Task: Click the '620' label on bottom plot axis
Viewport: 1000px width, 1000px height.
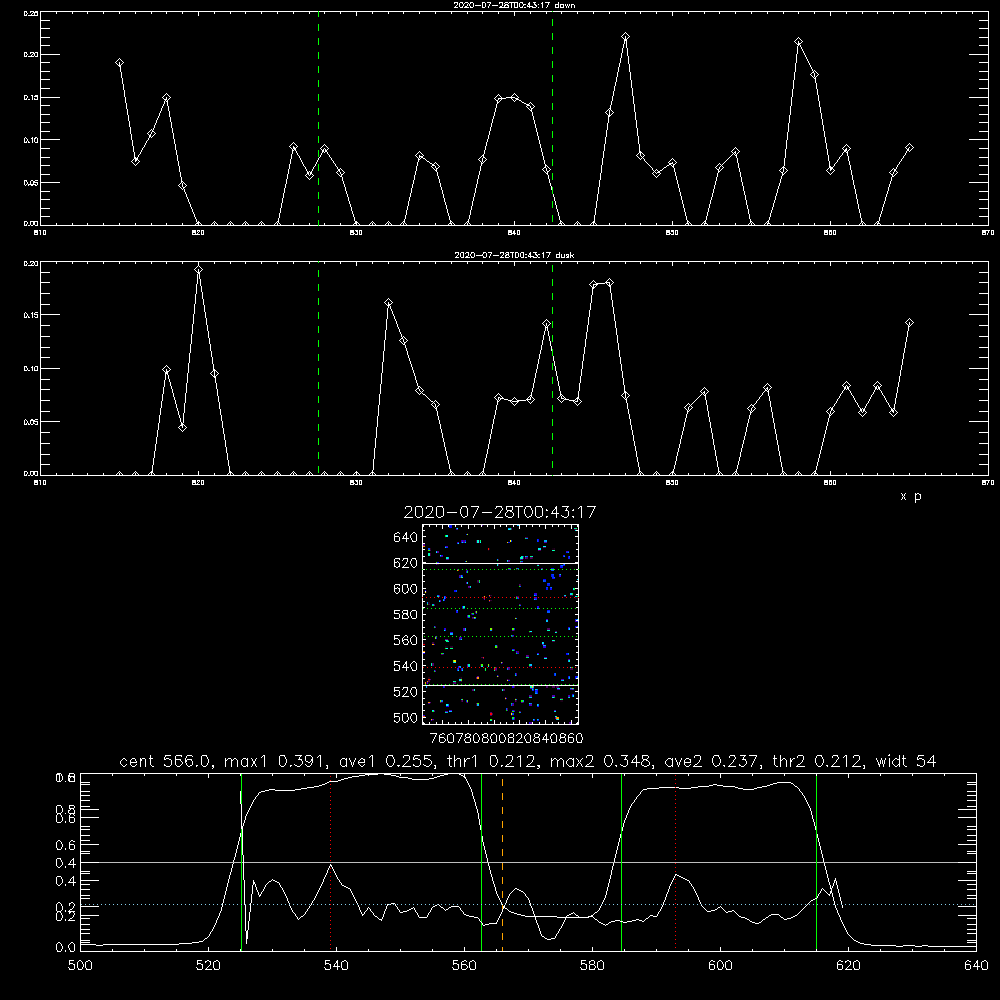Action: tap(848, 966)
